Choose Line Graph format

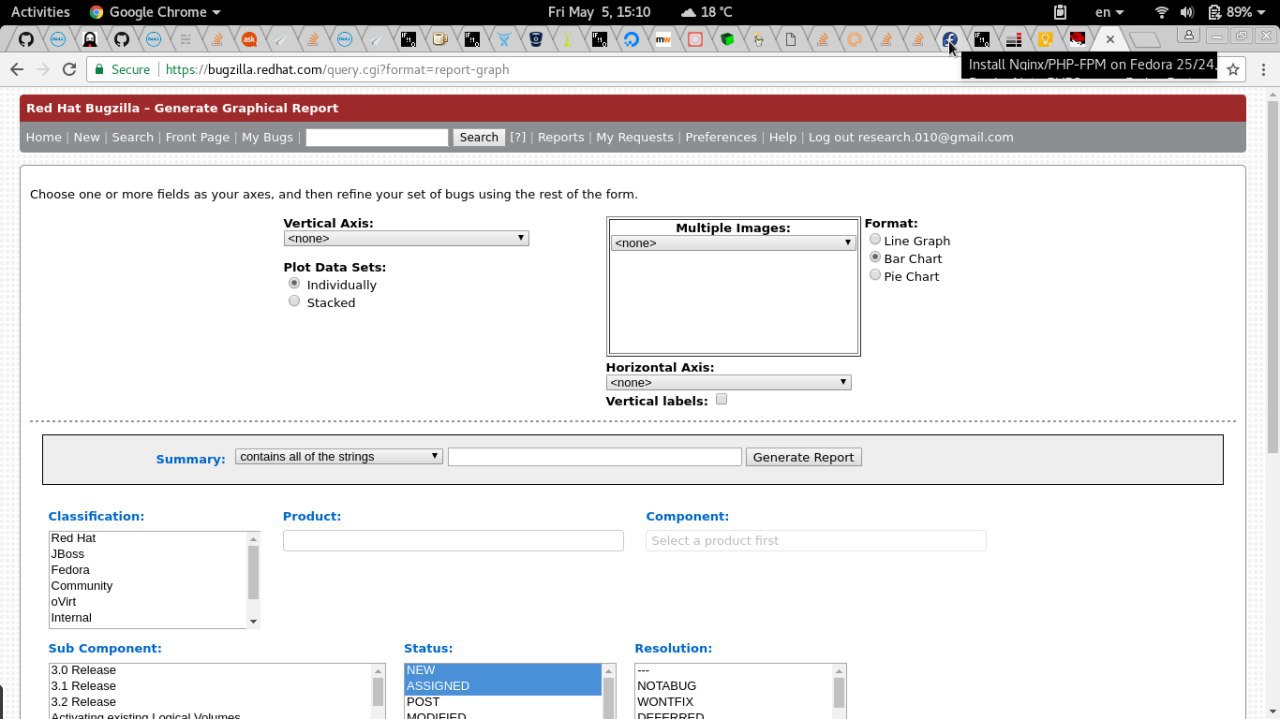[x=875, y=239]
